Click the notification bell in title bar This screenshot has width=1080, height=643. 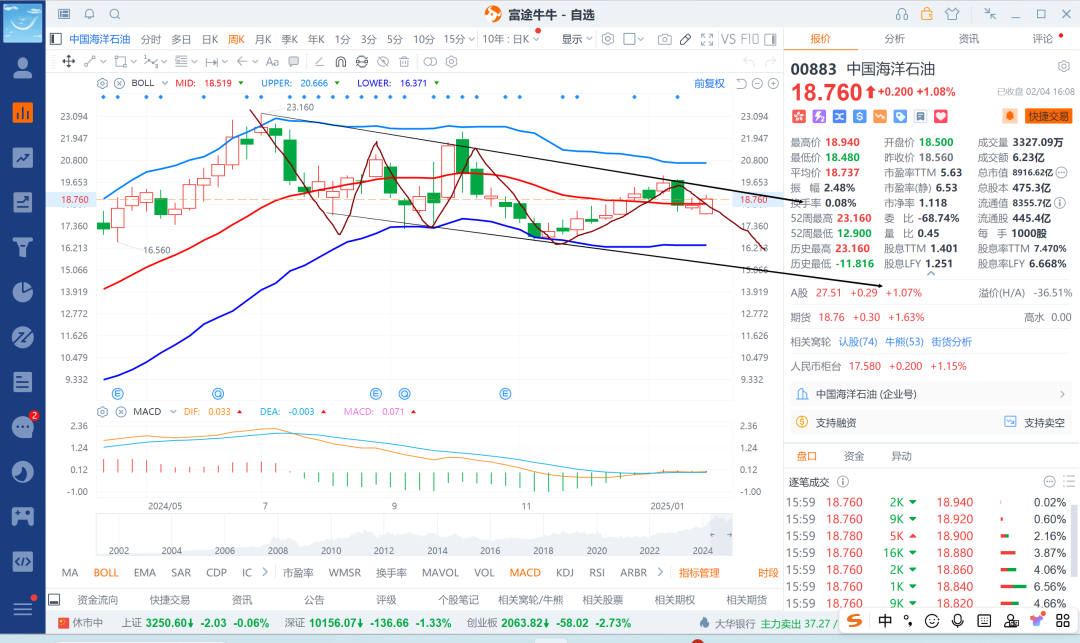[x=90, y=14]
